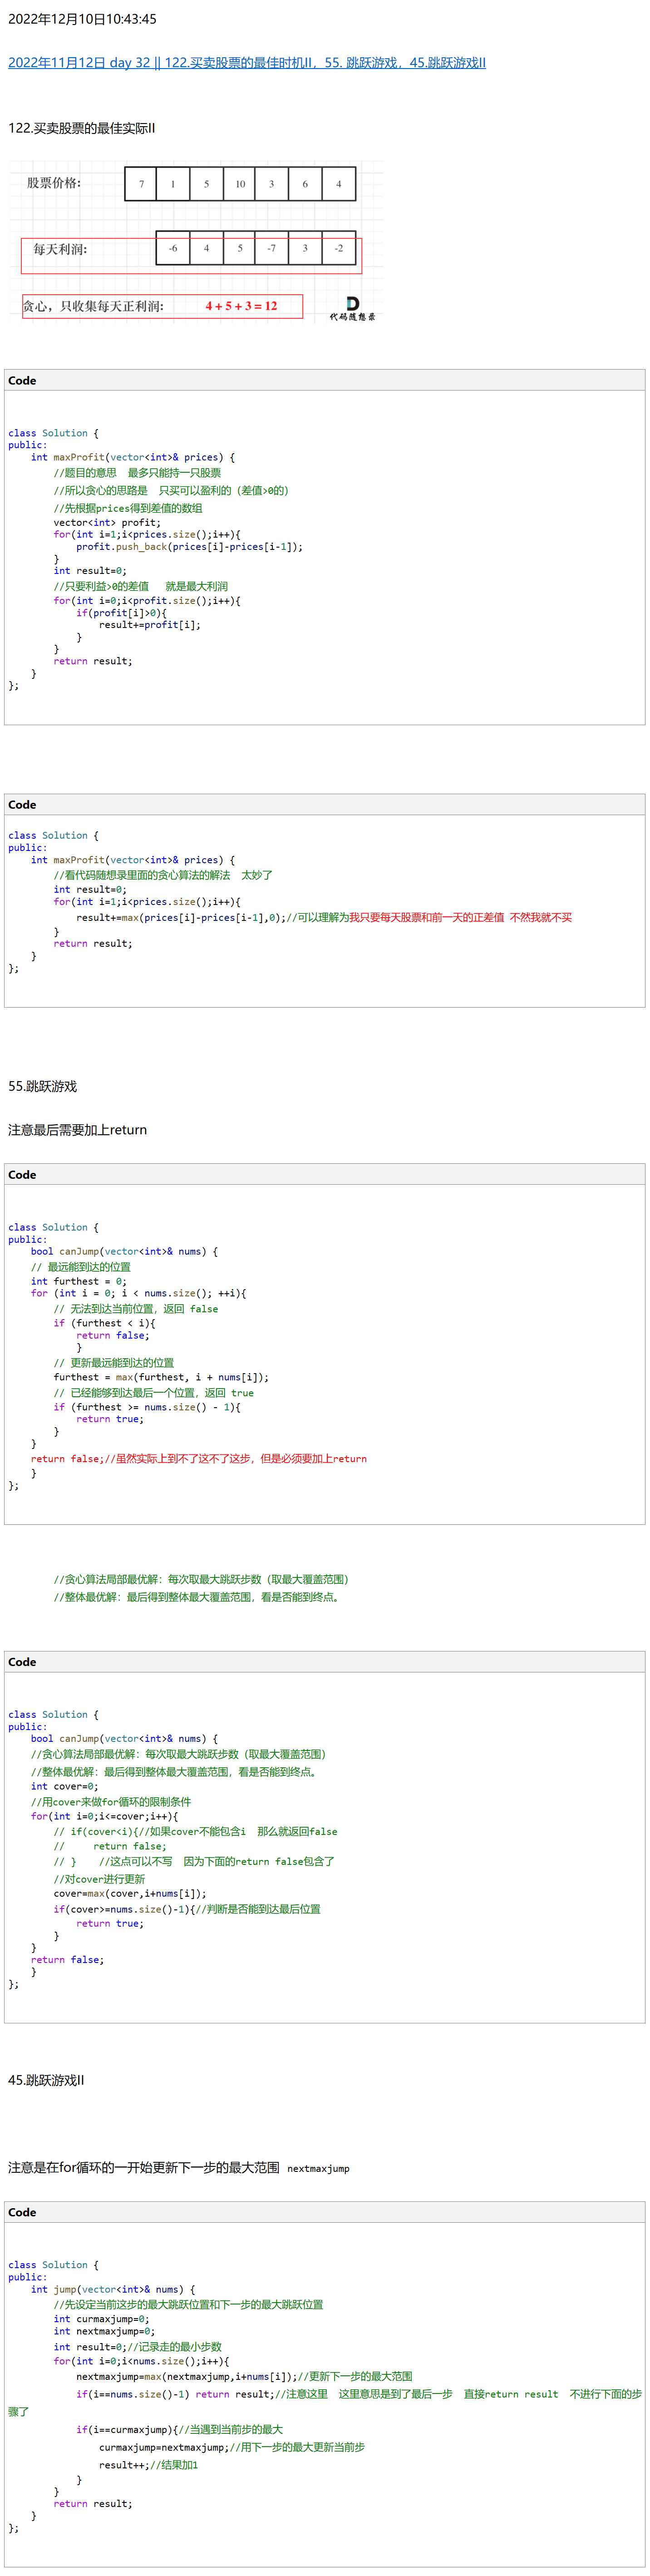This screenshot has height=2576, width=650.
Task: Click the comment 更新最远能到达的位置
Action: tap(114, 1363)
